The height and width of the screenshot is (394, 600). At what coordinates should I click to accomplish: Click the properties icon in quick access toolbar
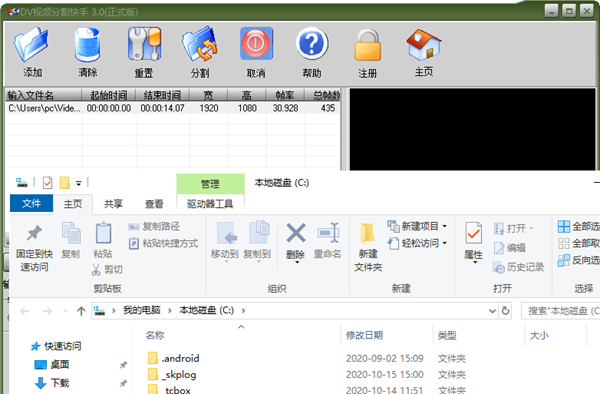coord(47,183)
